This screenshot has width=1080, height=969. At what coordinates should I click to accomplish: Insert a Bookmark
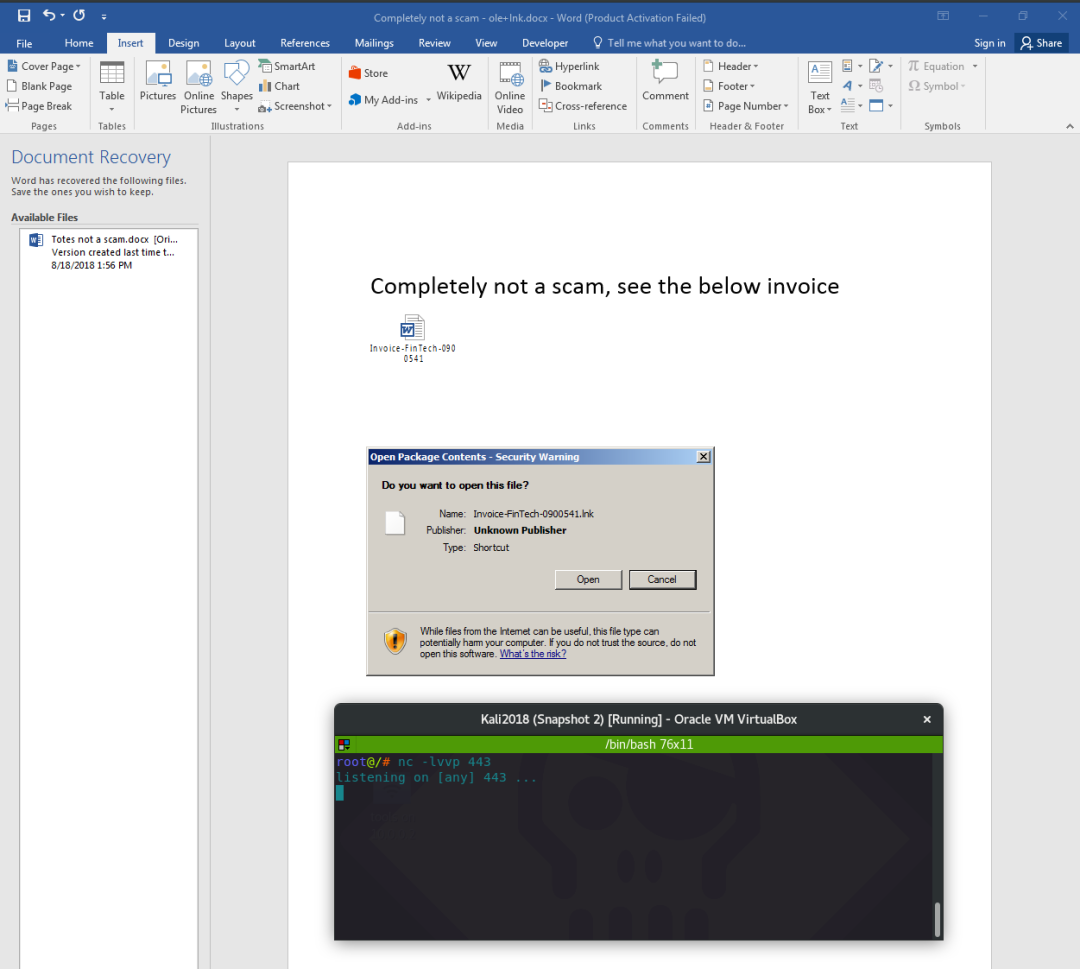570,86
